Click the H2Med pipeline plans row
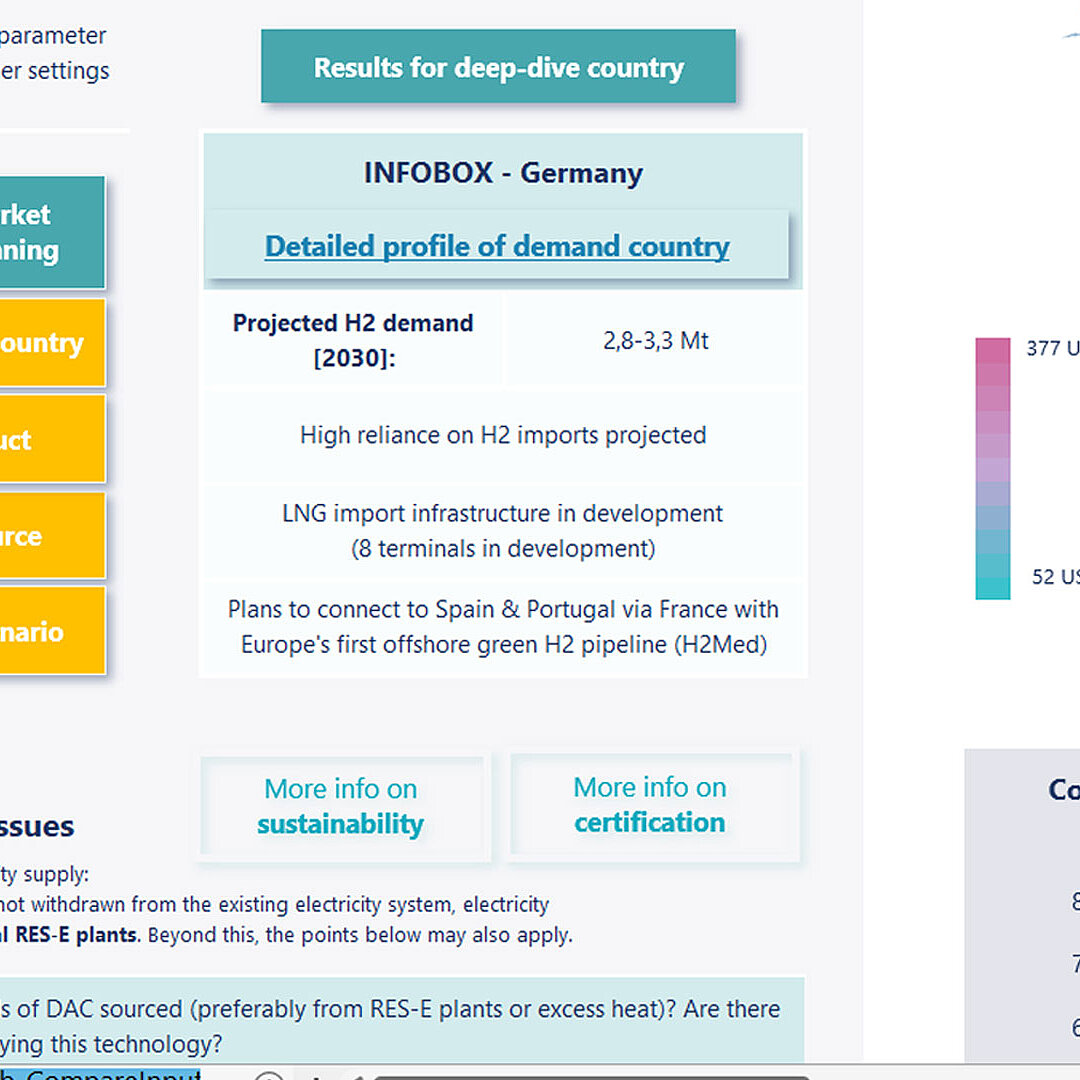Viewport: 1080px width, 1080px height. (x=503, y=627)
